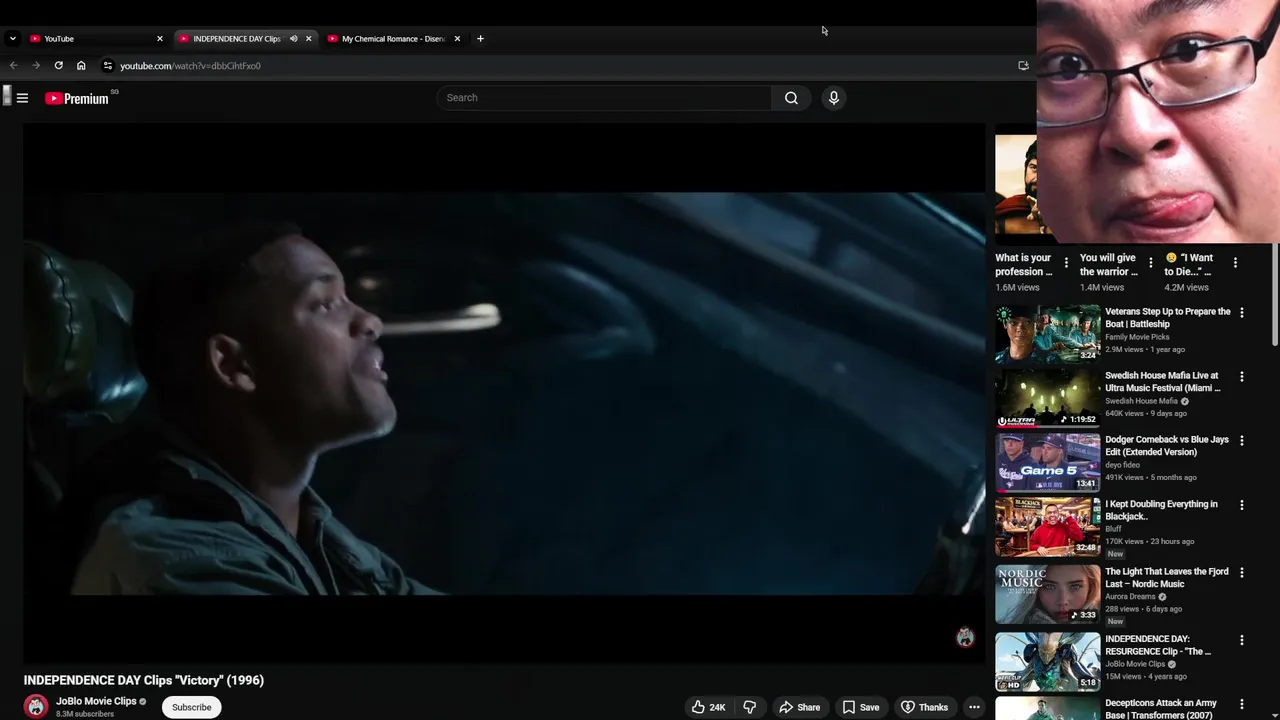The height and width of the screenshot is (720, 1280).
Task: Close the My Chemical Romance tab
Action: pyautogui.click(x=457, y=39)
